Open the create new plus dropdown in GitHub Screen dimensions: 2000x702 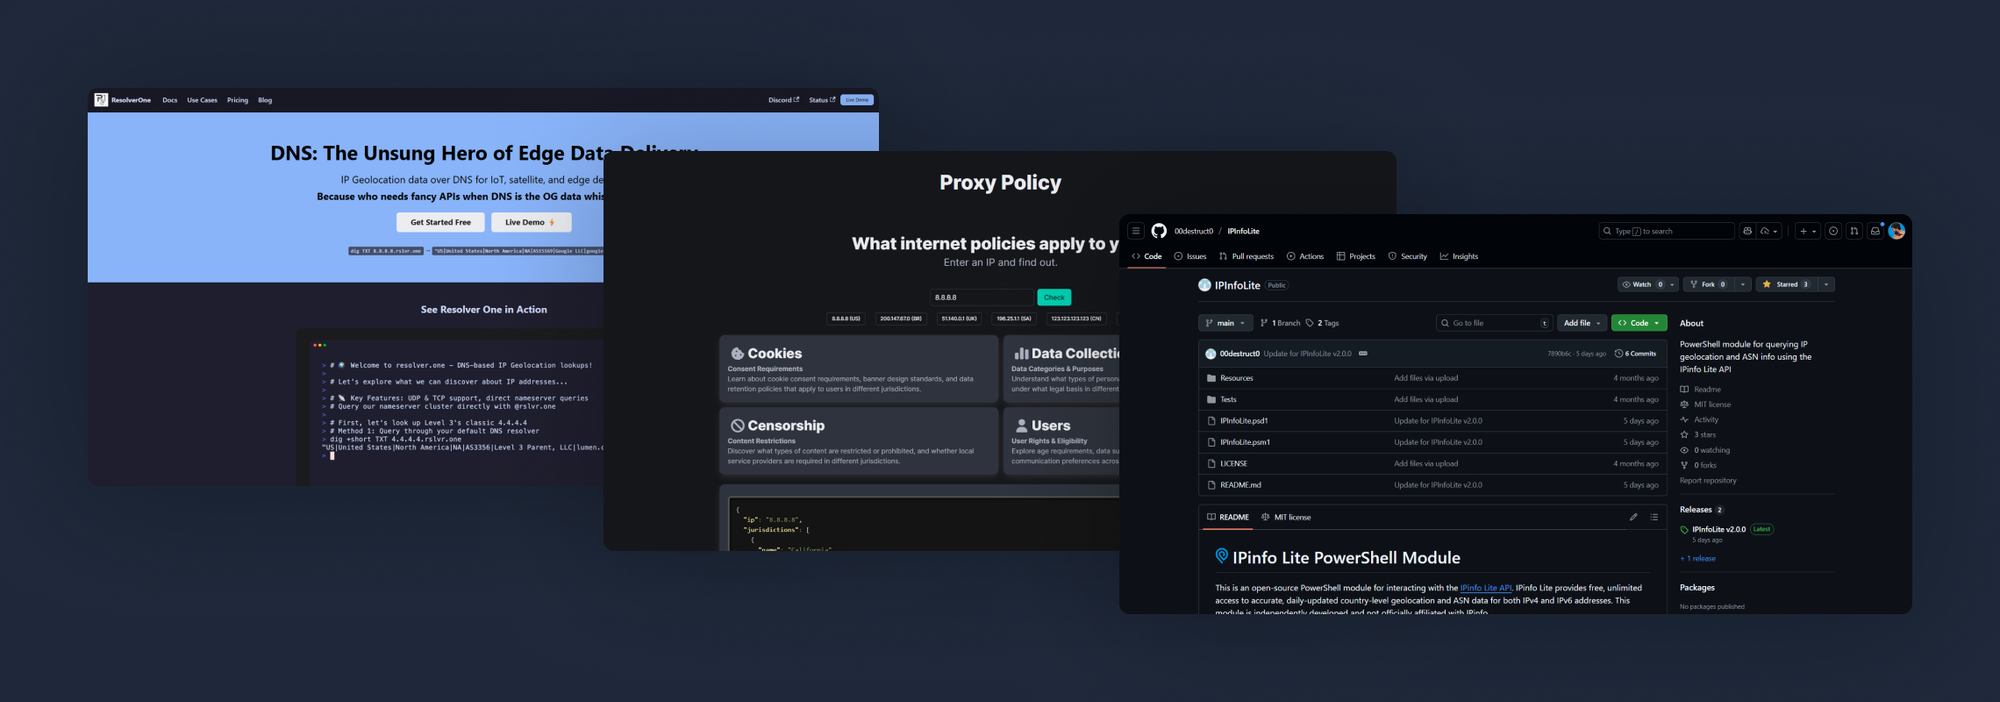pyautogui.click(x=1808, y=231)
